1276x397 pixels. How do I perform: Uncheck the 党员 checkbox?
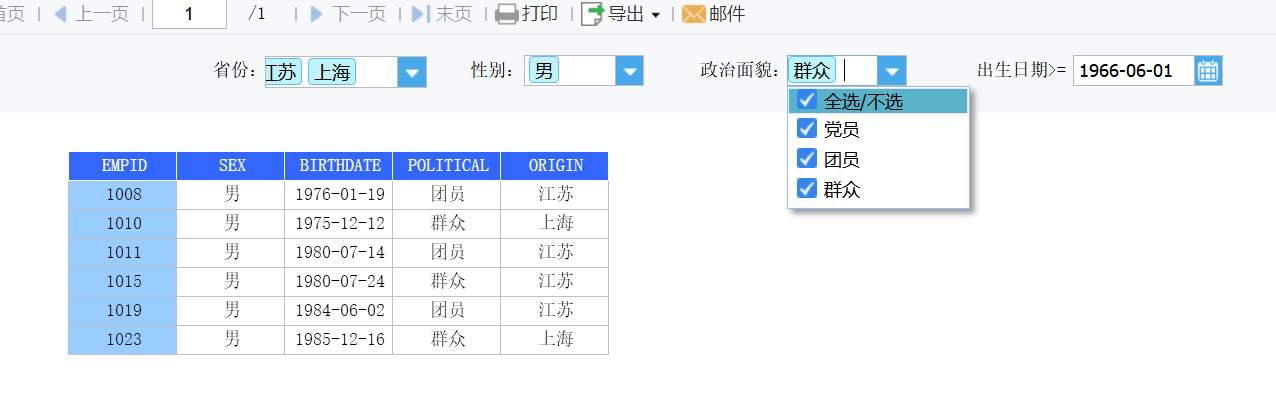click(807, 129)
